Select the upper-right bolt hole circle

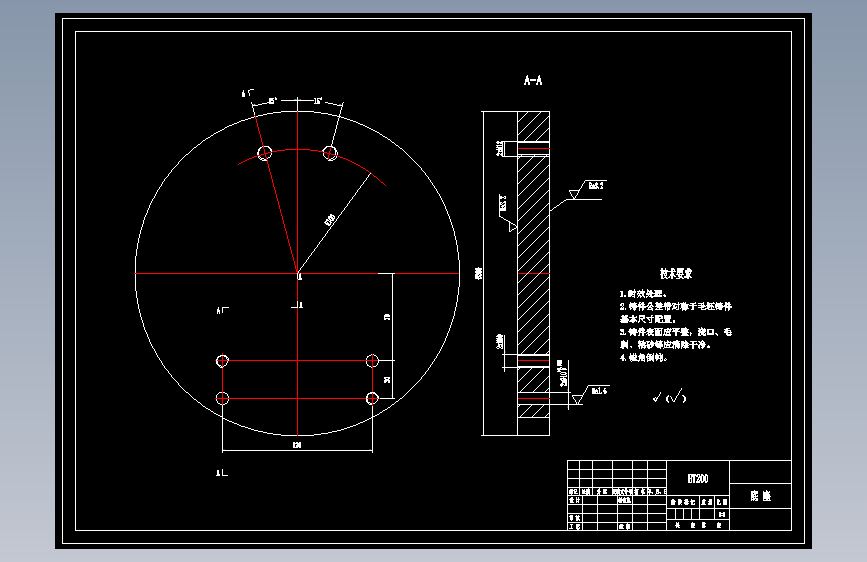(330, 152)
